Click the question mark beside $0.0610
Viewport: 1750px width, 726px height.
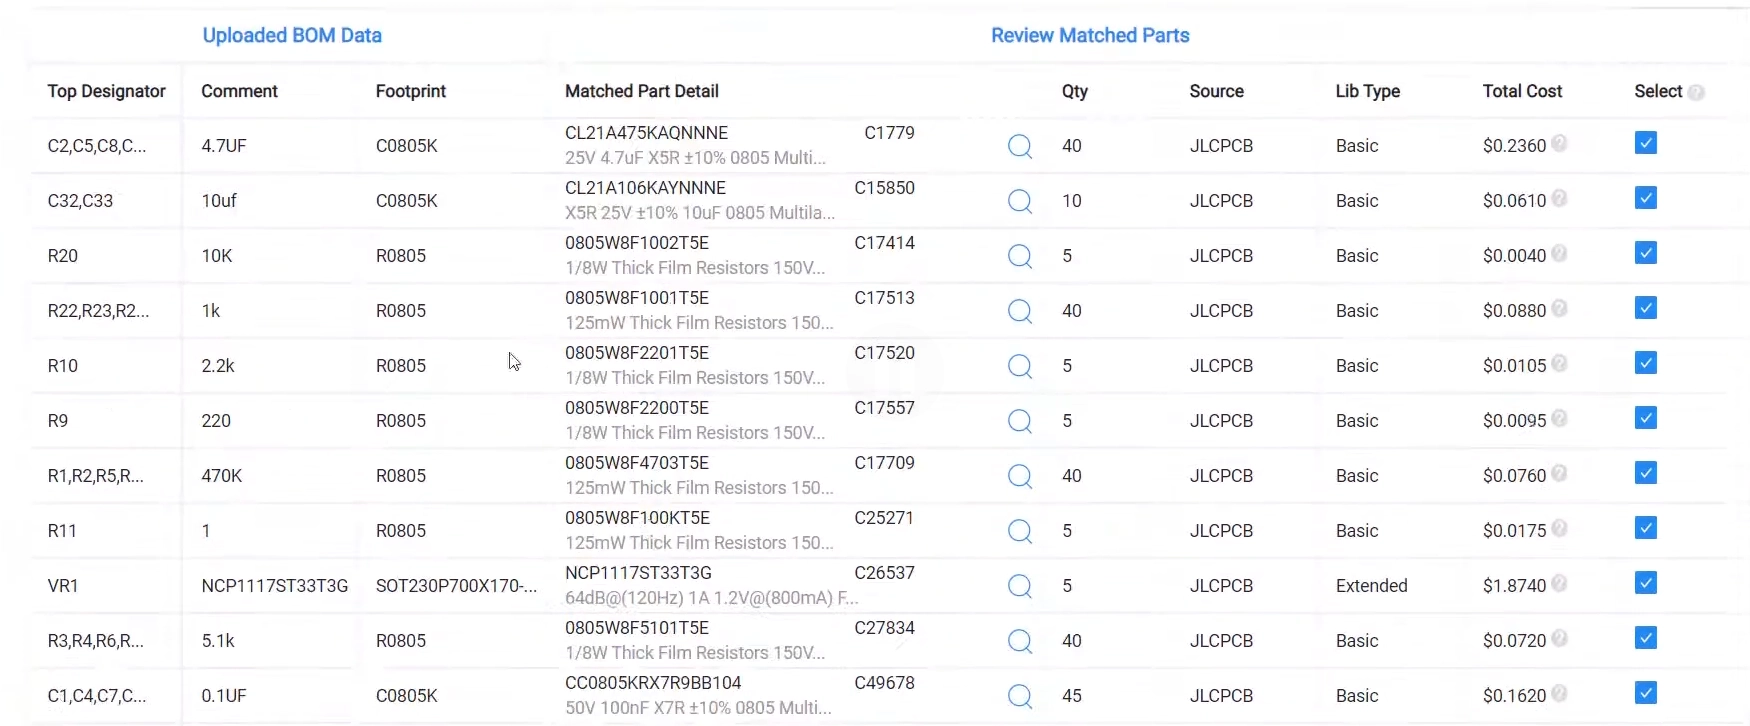1559,198
